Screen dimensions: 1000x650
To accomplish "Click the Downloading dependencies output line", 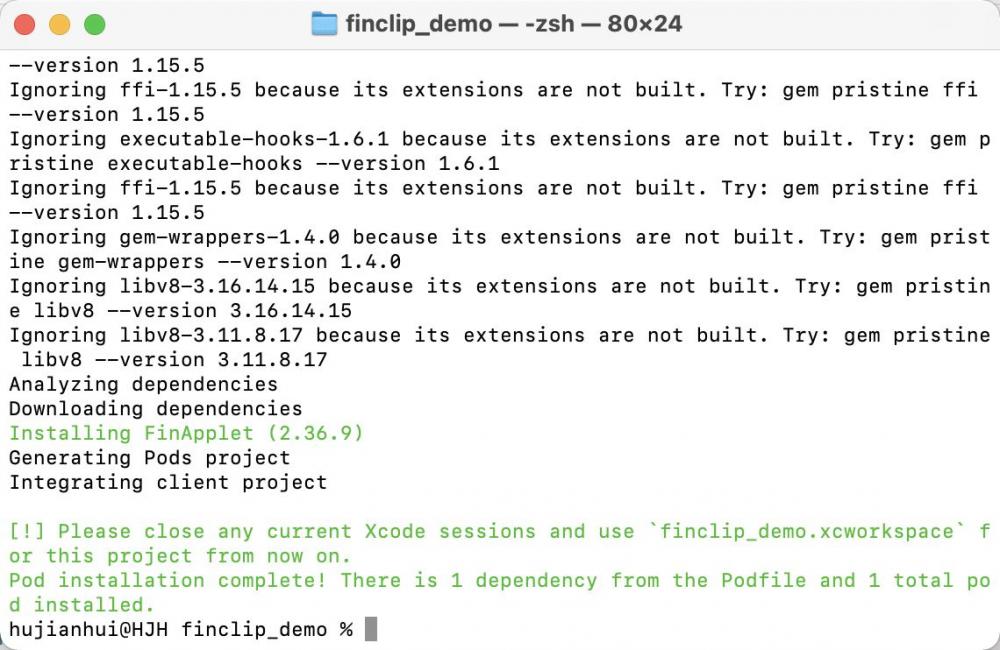I will pyautogui.click(x=156, y=408).
